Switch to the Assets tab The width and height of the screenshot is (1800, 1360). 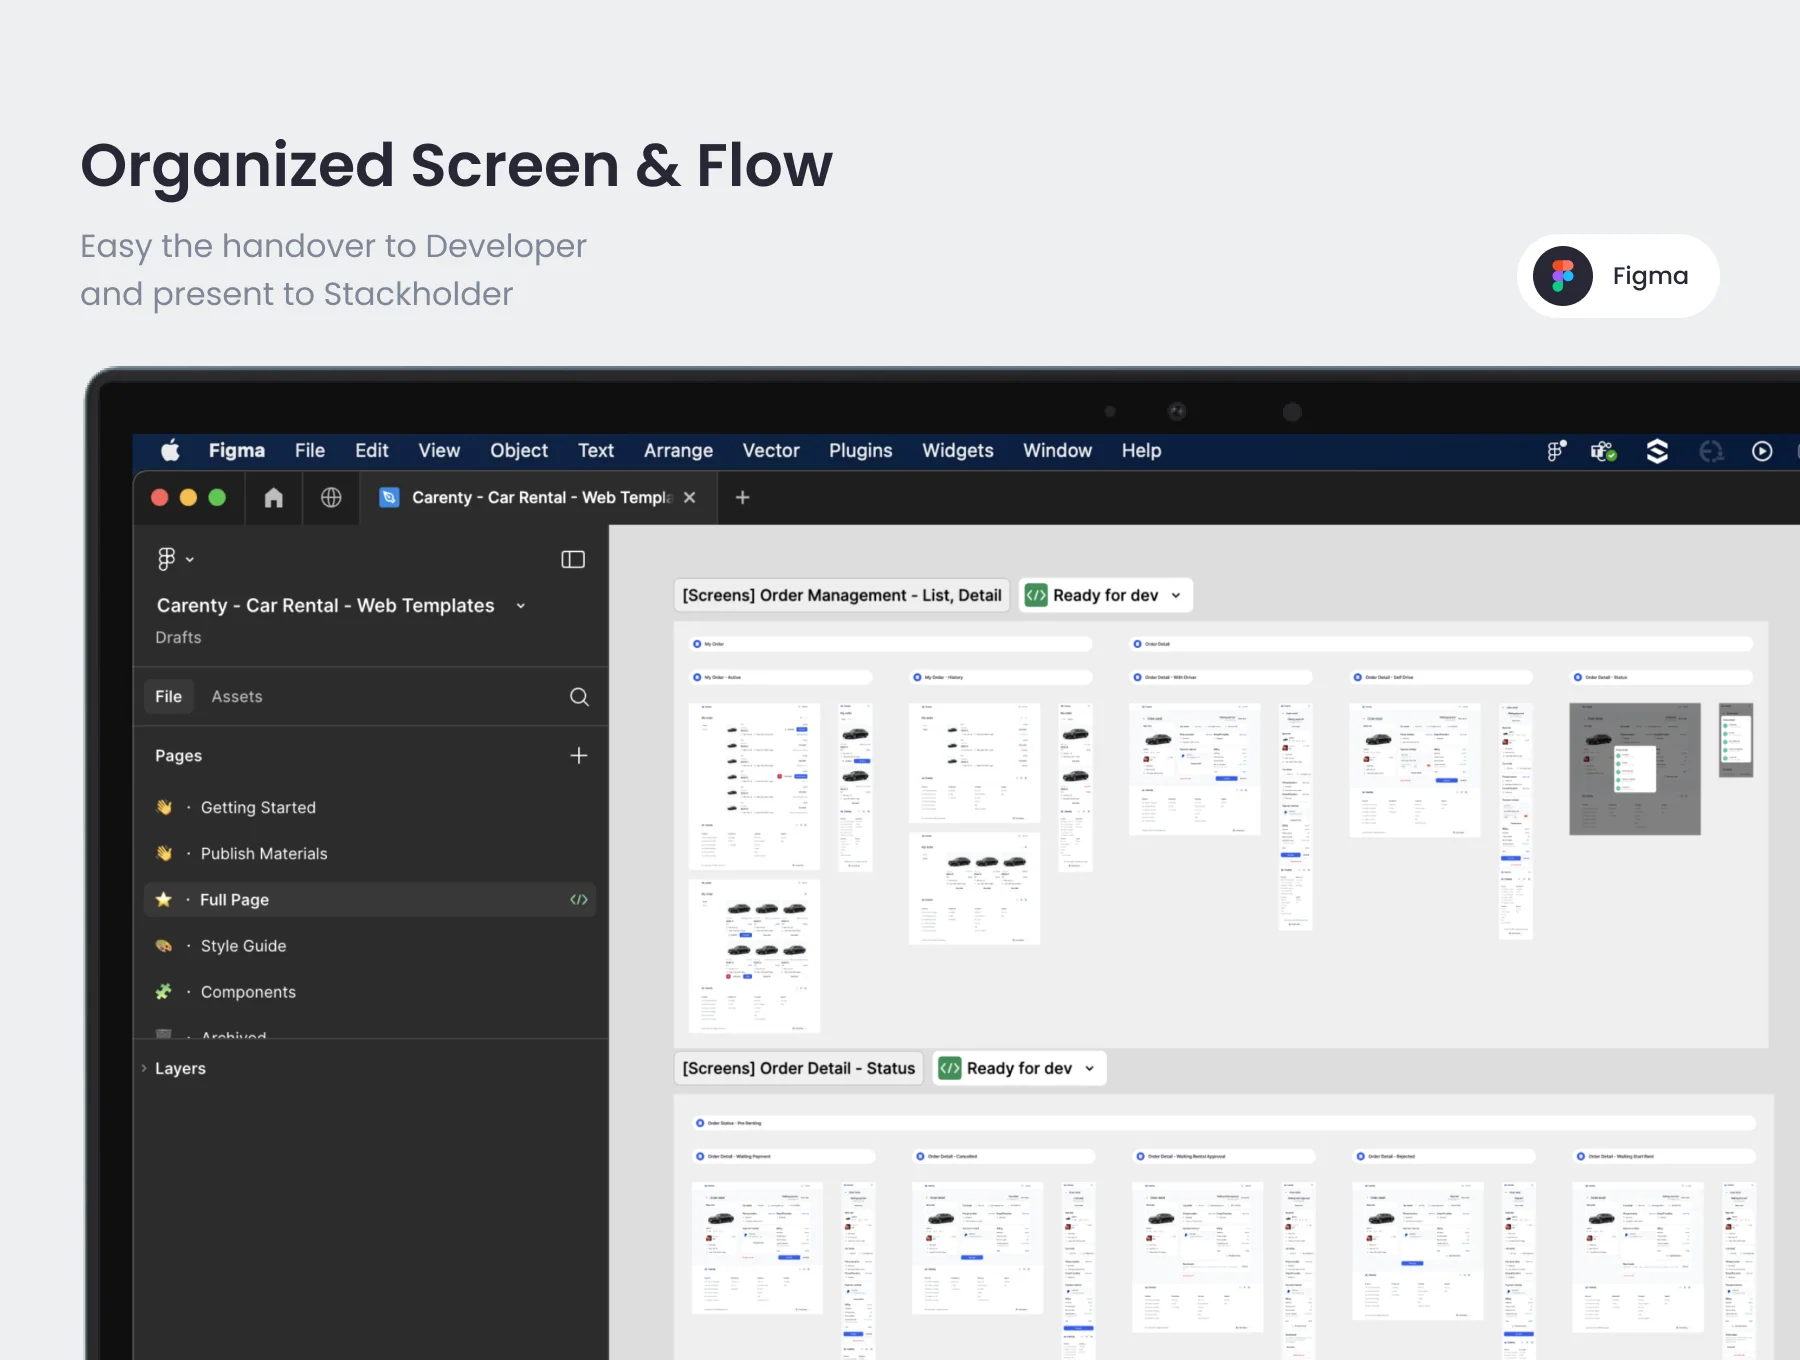click(x=237, y=697)
